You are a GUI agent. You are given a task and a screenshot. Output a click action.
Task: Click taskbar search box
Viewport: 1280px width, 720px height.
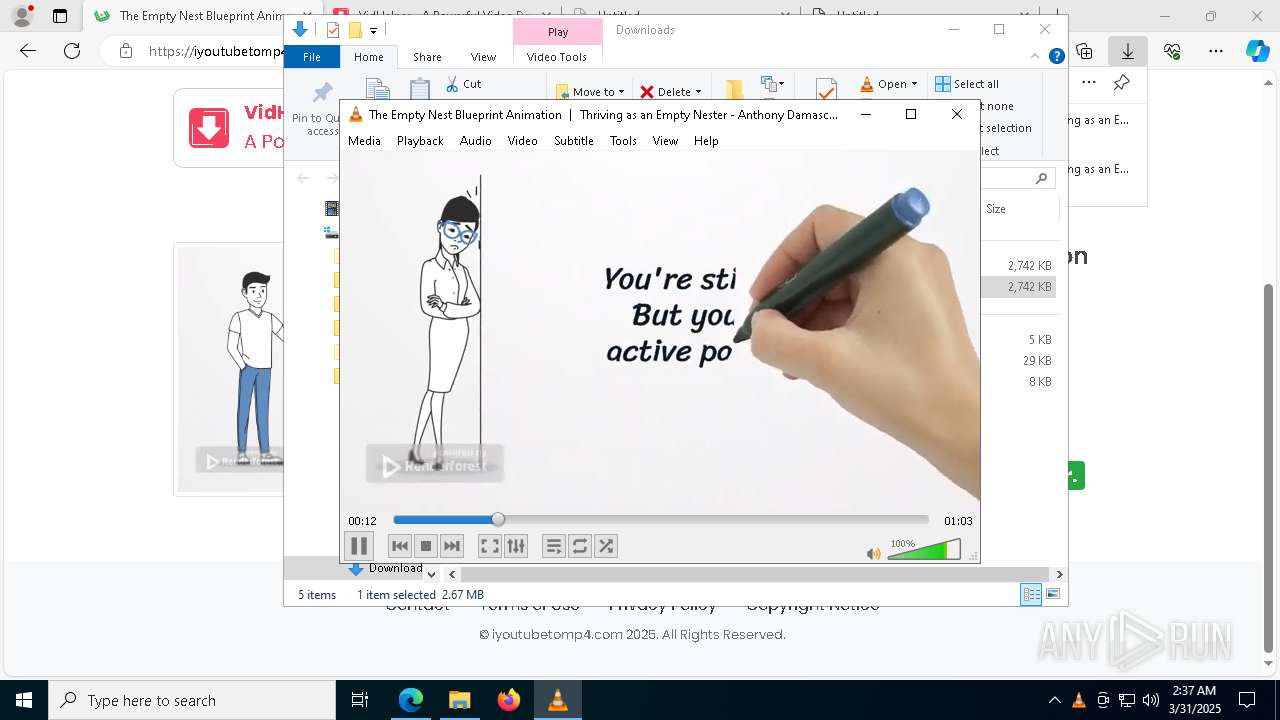point(192,700)
